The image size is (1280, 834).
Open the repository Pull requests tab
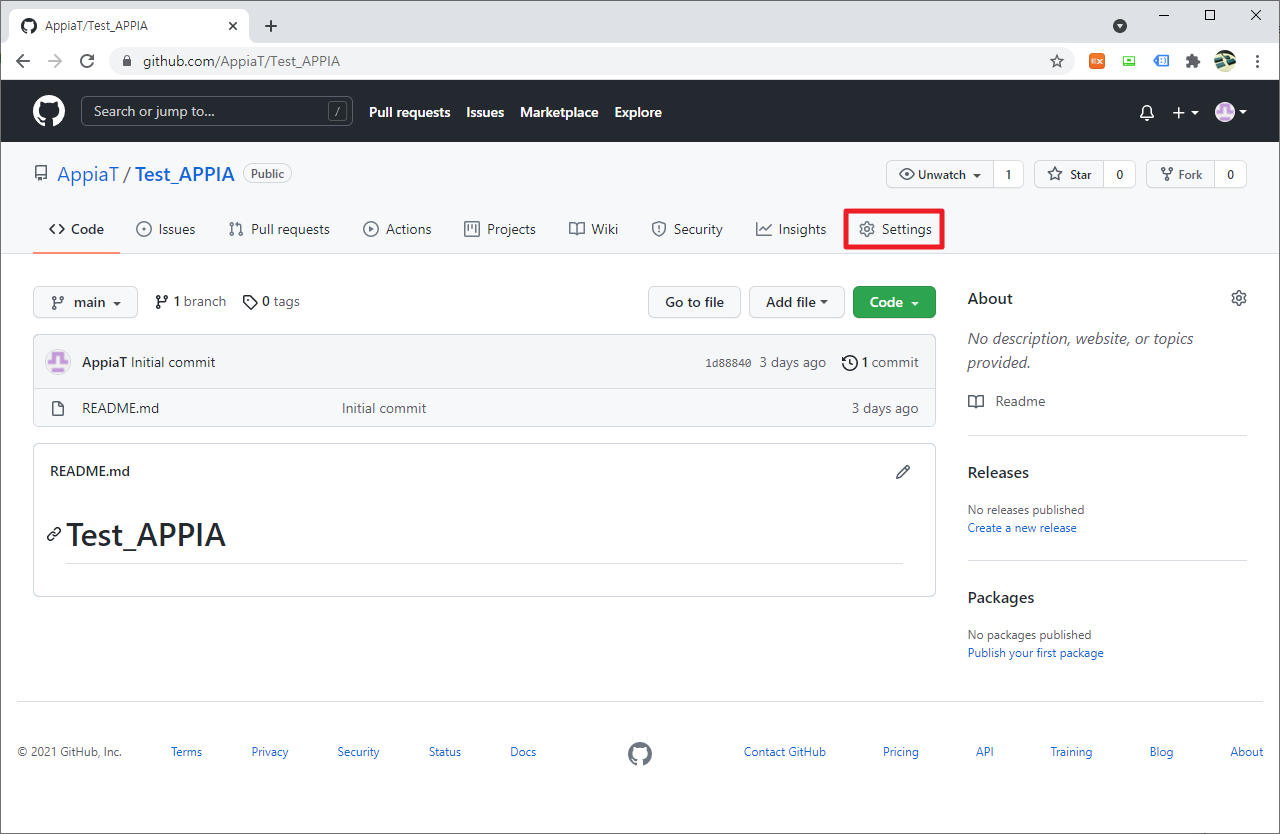click(279, 229)
